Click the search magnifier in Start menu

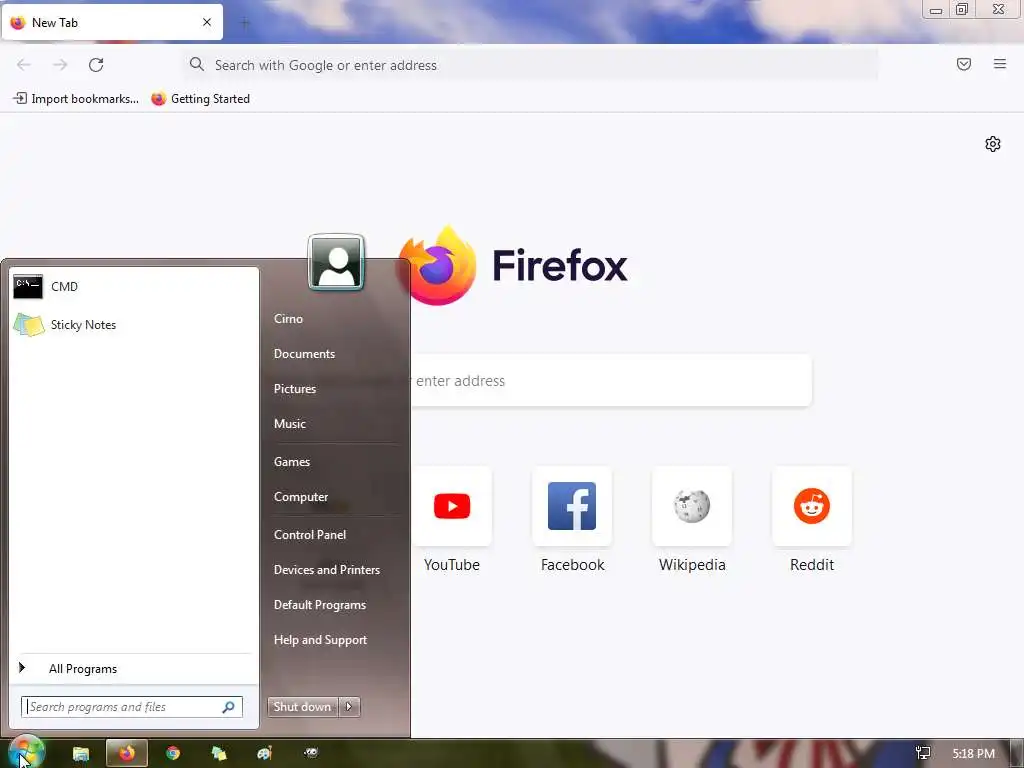pyautogui.click(x=229, y=707)
